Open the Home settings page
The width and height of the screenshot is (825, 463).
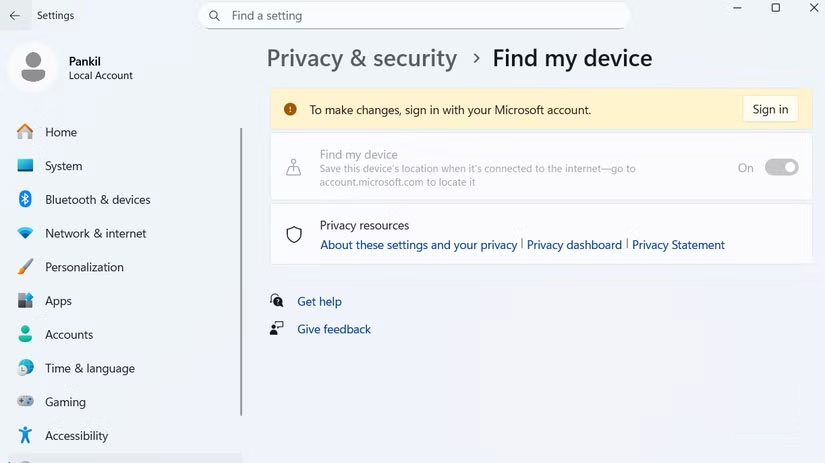point(60,132)
